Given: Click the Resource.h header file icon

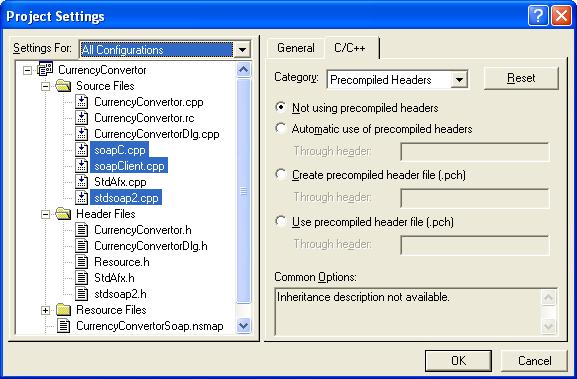Looking at the screenshot, I should pyautogui.click(x=82, y=262).
